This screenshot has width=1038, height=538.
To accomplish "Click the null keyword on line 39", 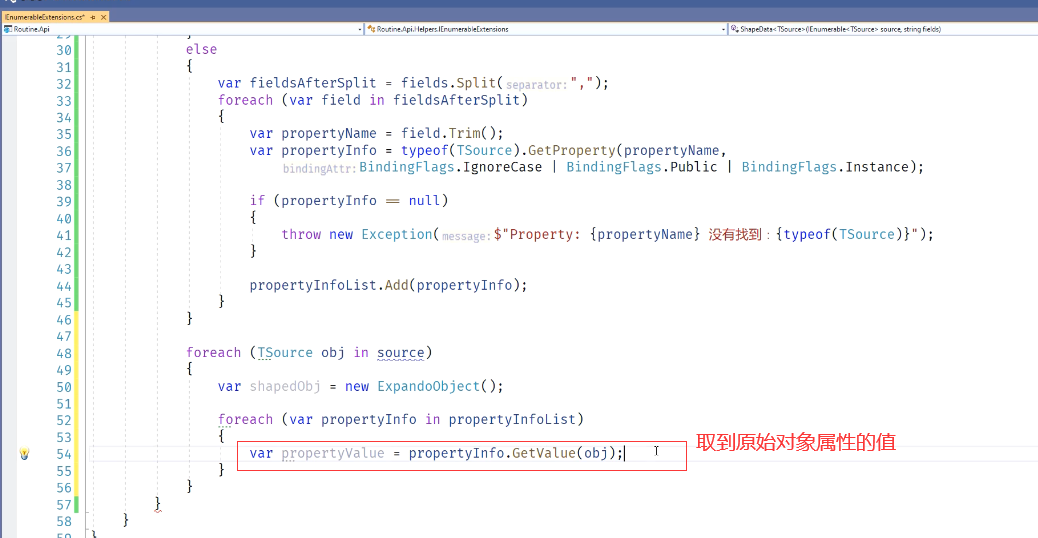I will pyautogui.click(x=424, y=201).
